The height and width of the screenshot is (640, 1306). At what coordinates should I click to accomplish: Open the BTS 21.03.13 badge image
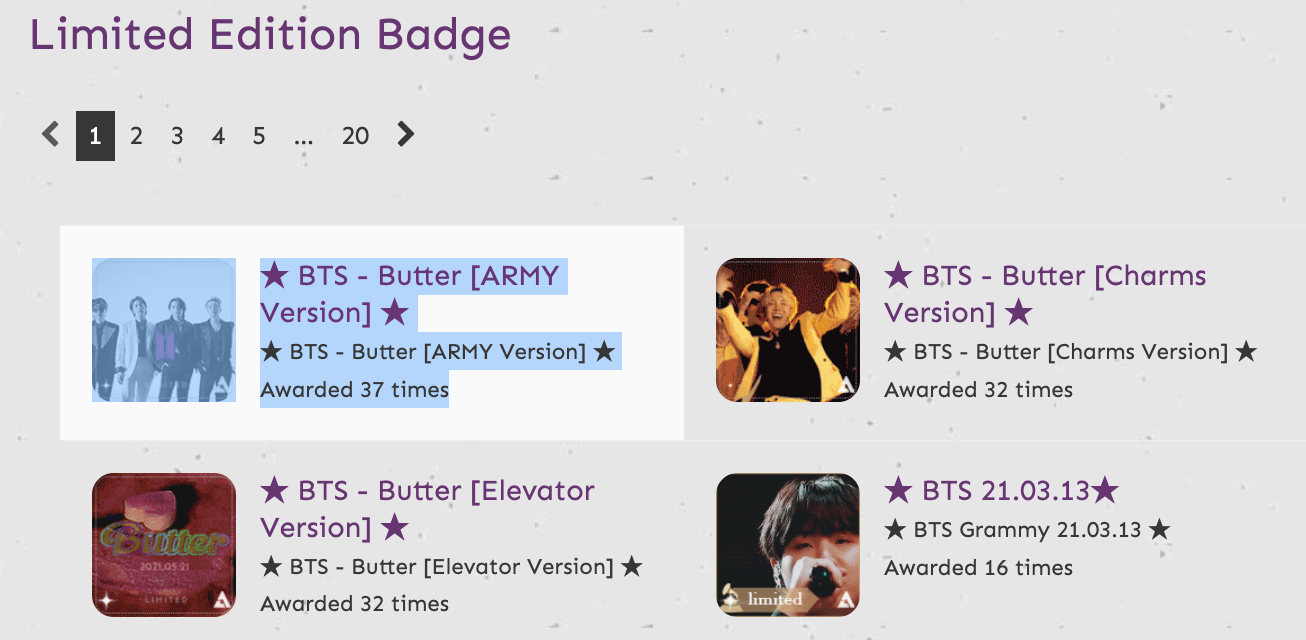788,544
